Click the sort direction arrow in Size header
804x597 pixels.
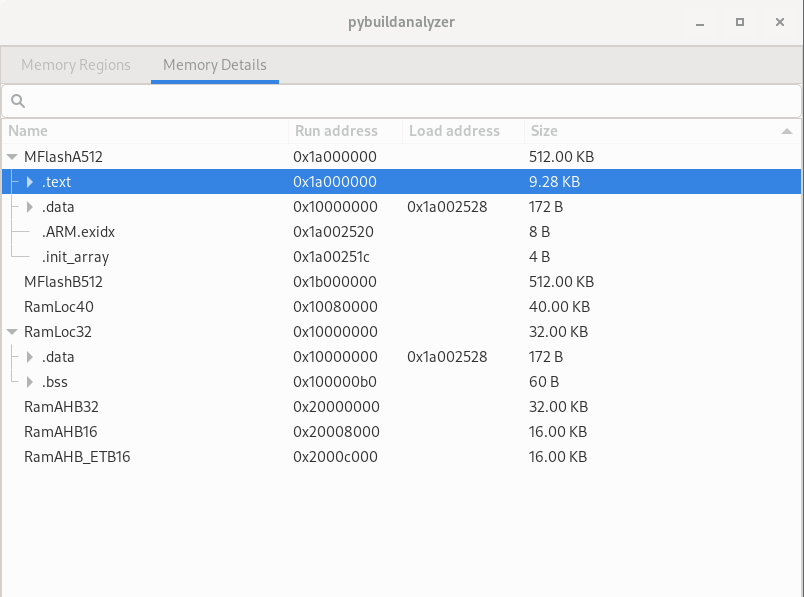[x=787, y=131]
